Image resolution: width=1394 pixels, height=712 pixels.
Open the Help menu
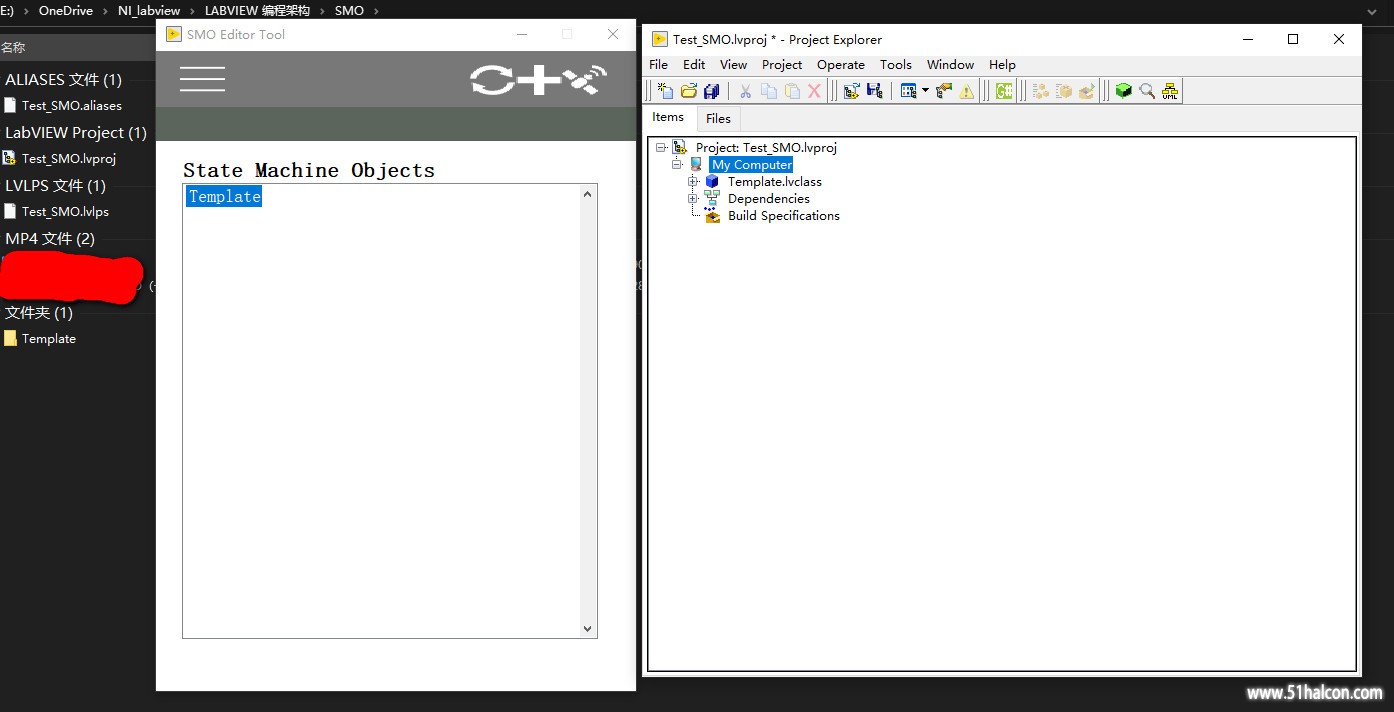pos(1002,64)
